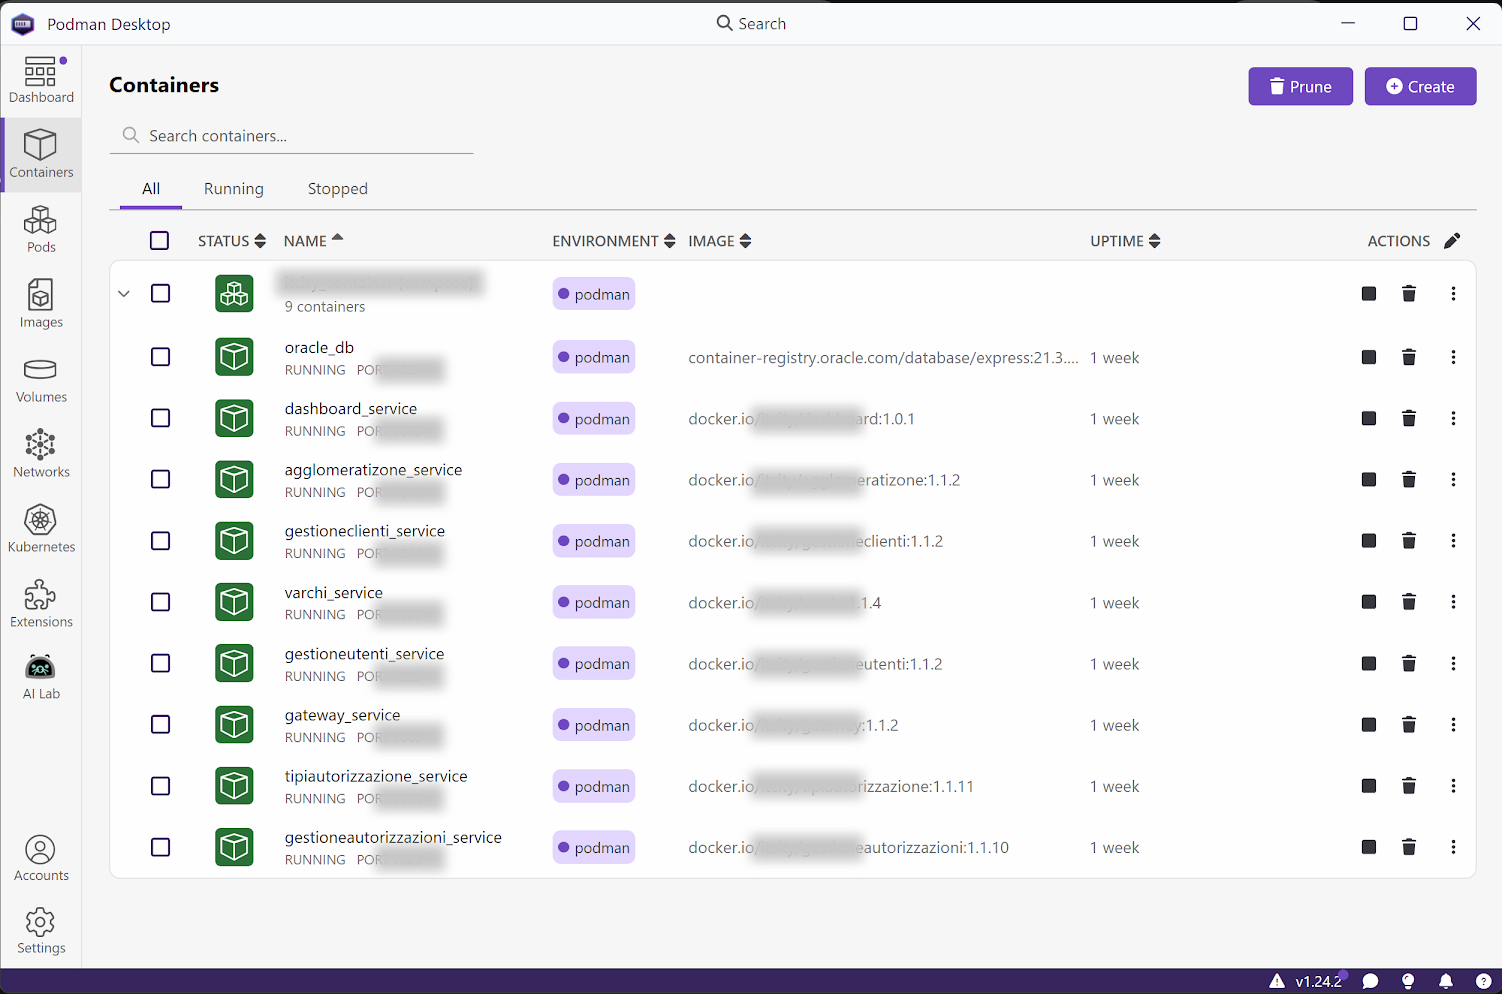Stop the dashboard_service container

pyautogui.click(x=1369, y=418)
